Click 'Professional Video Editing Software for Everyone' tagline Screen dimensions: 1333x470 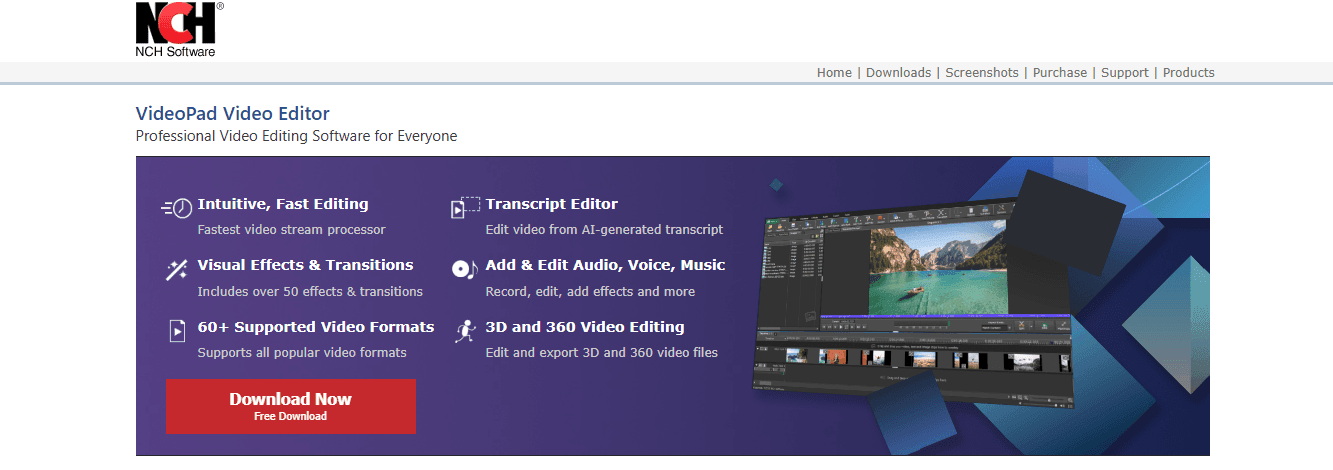pyautogui.click(x=297, y=136)
